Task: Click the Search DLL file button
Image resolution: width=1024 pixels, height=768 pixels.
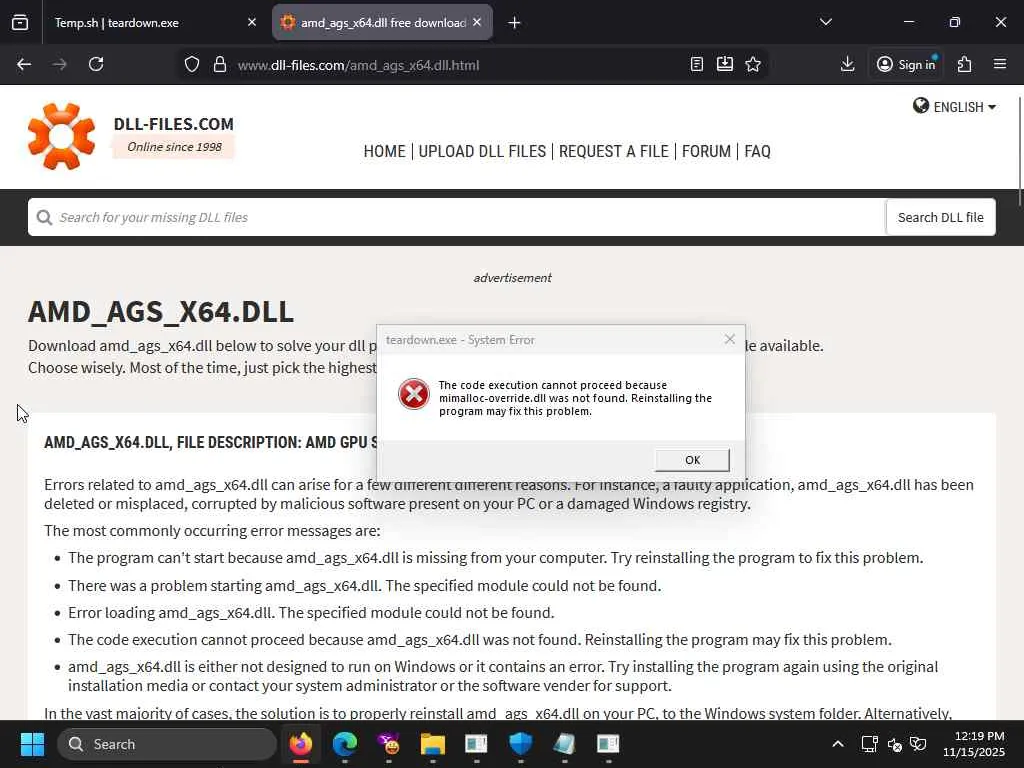Action: (940, 217)
